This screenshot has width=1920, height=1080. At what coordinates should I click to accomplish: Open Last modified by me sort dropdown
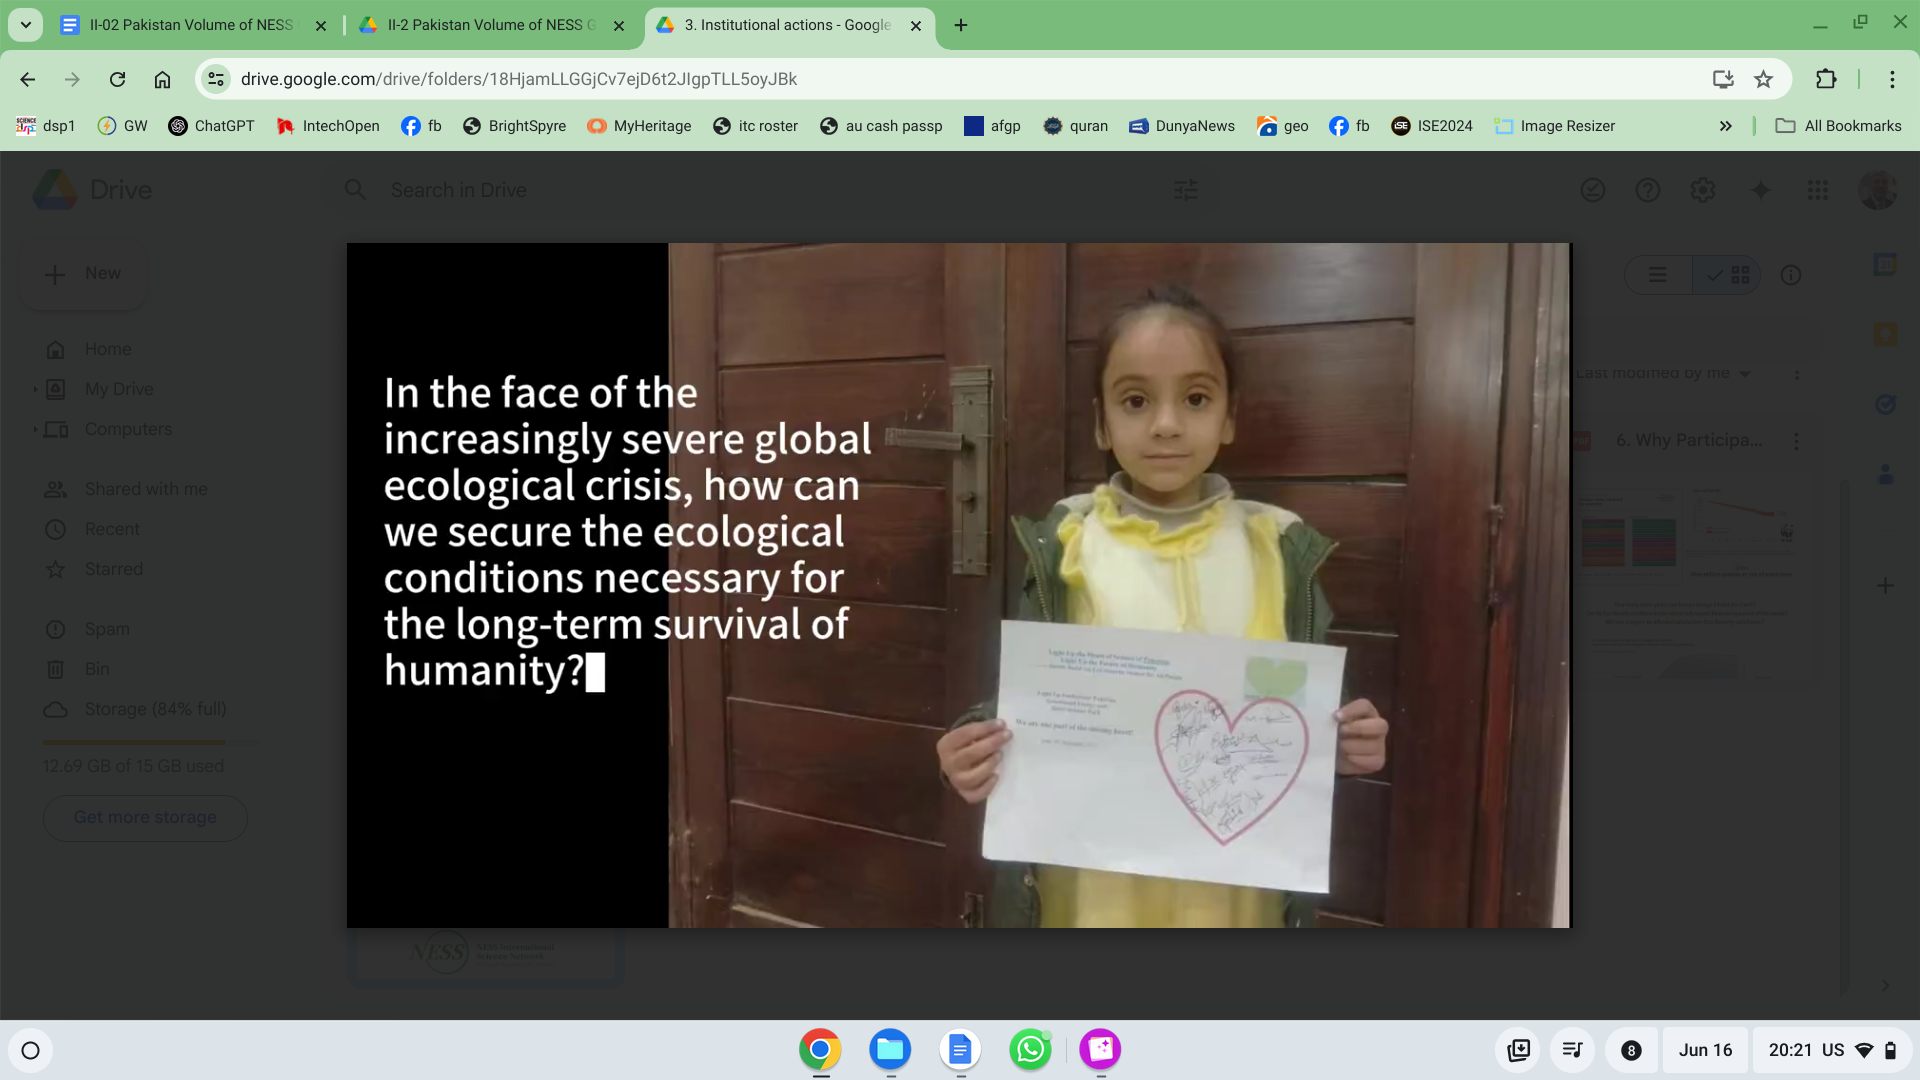1662,373
